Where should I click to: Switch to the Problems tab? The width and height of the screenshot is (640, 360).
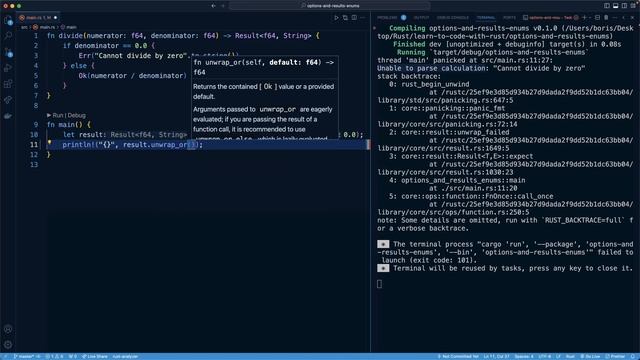click(x=387, y=18)
